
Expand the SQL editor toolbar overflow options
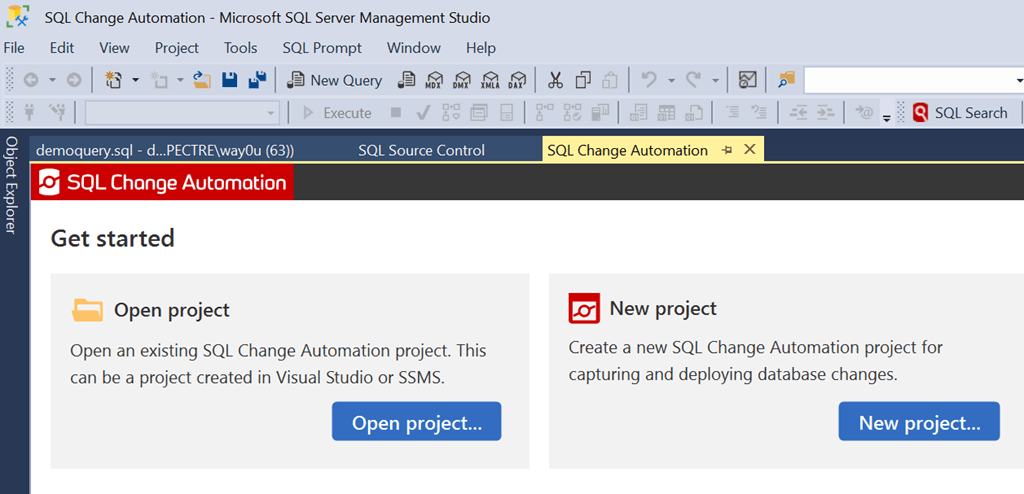click(886, 118)
